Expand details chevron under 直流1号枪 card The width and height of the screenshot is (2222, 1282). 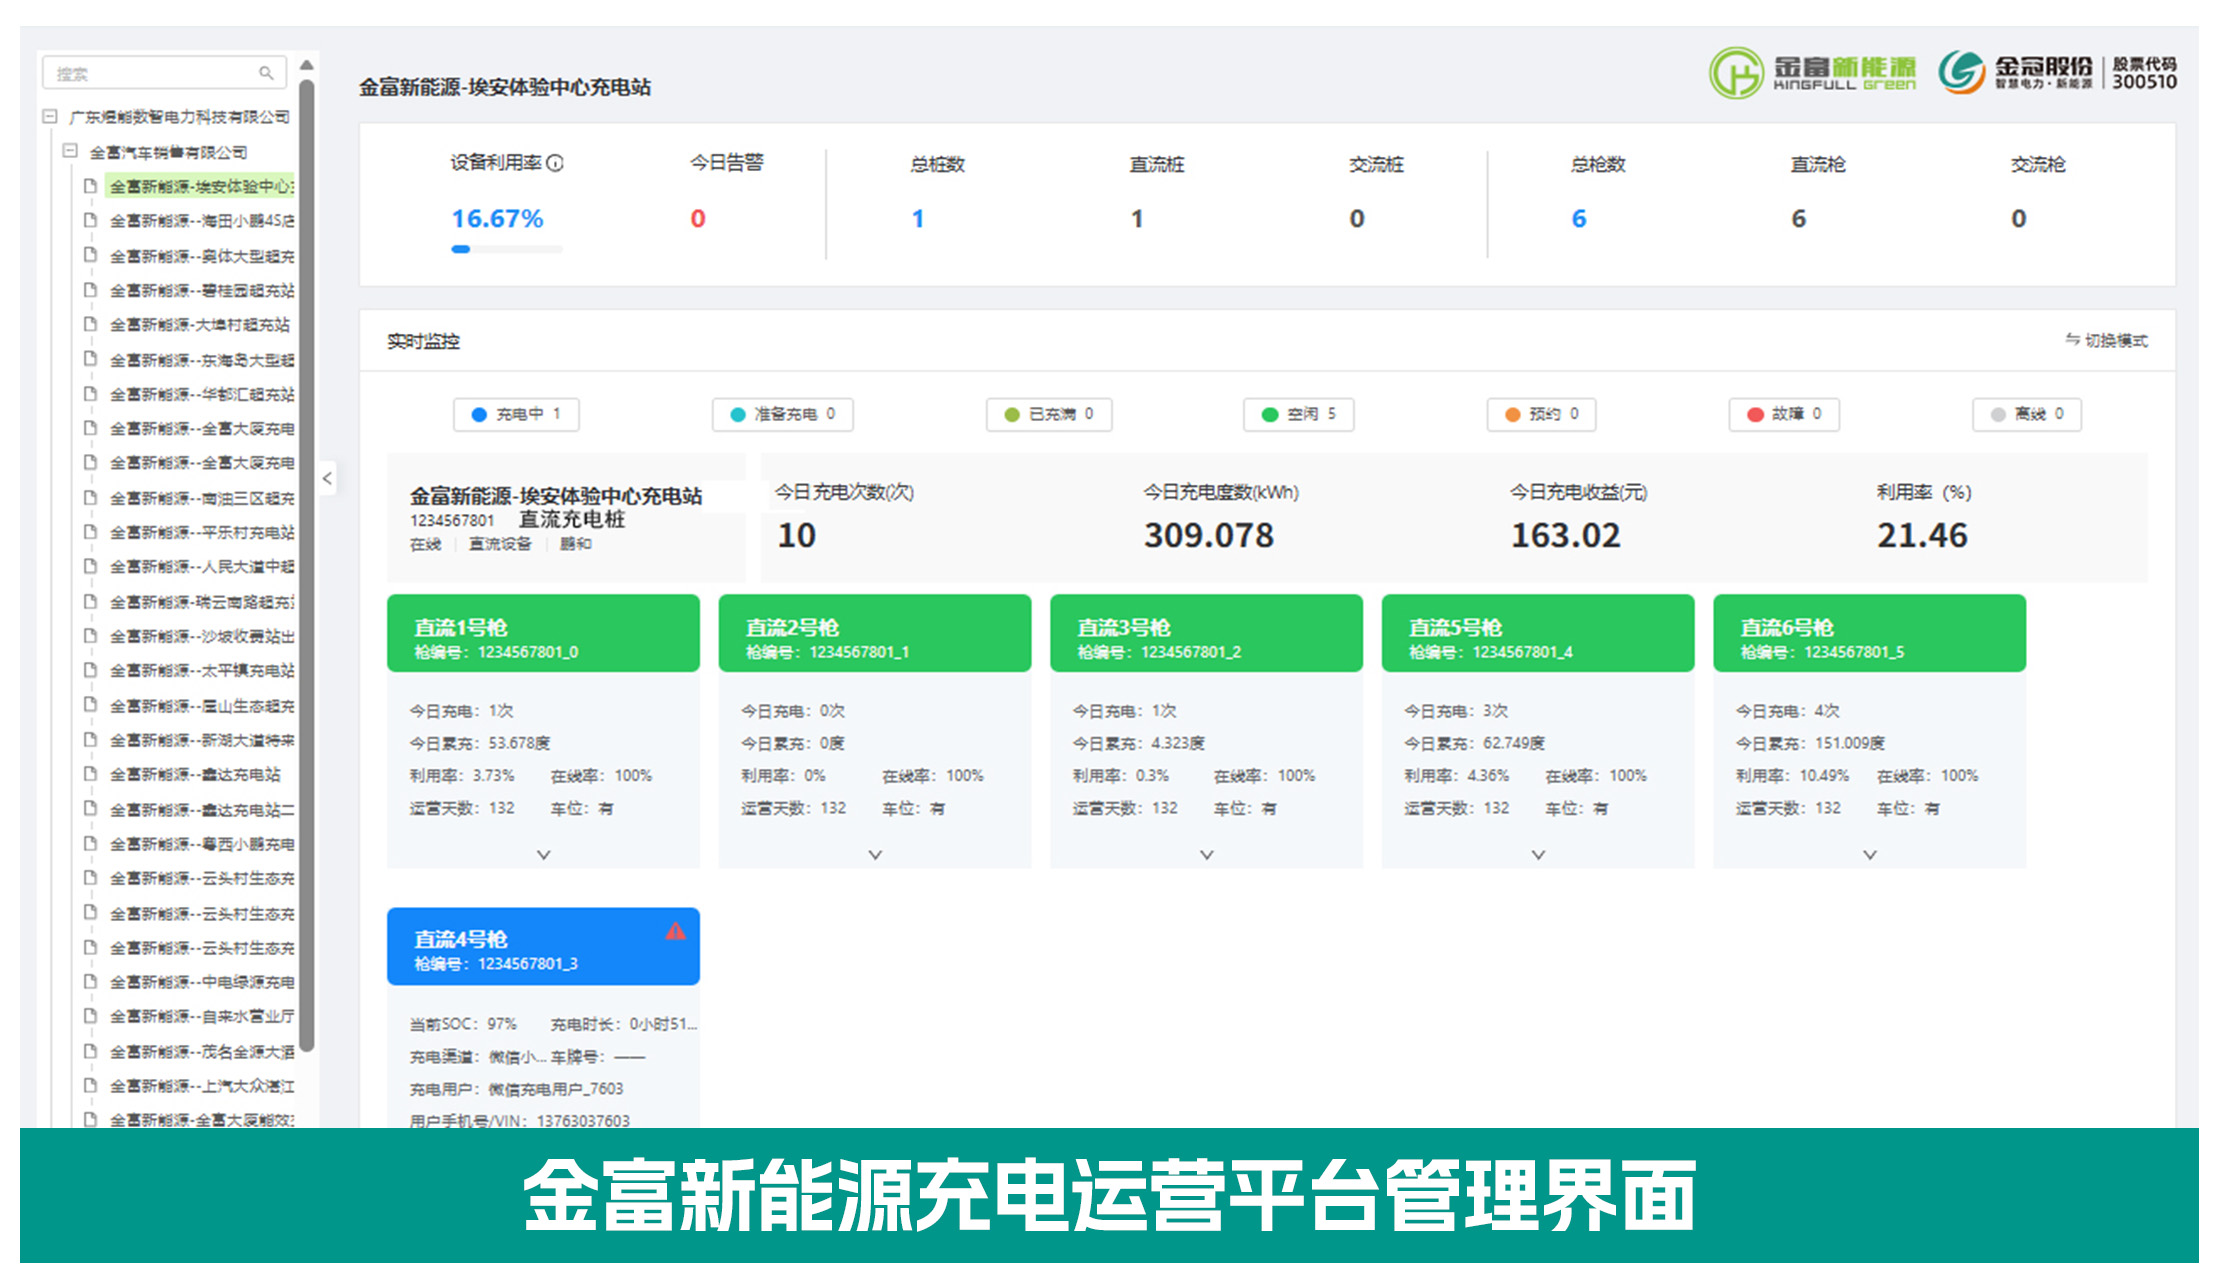(543, 855)
